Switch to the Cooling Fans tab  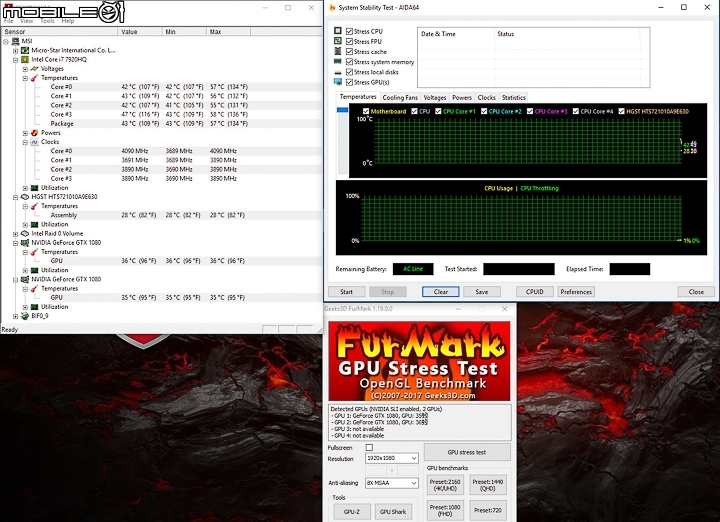point(400,97)
